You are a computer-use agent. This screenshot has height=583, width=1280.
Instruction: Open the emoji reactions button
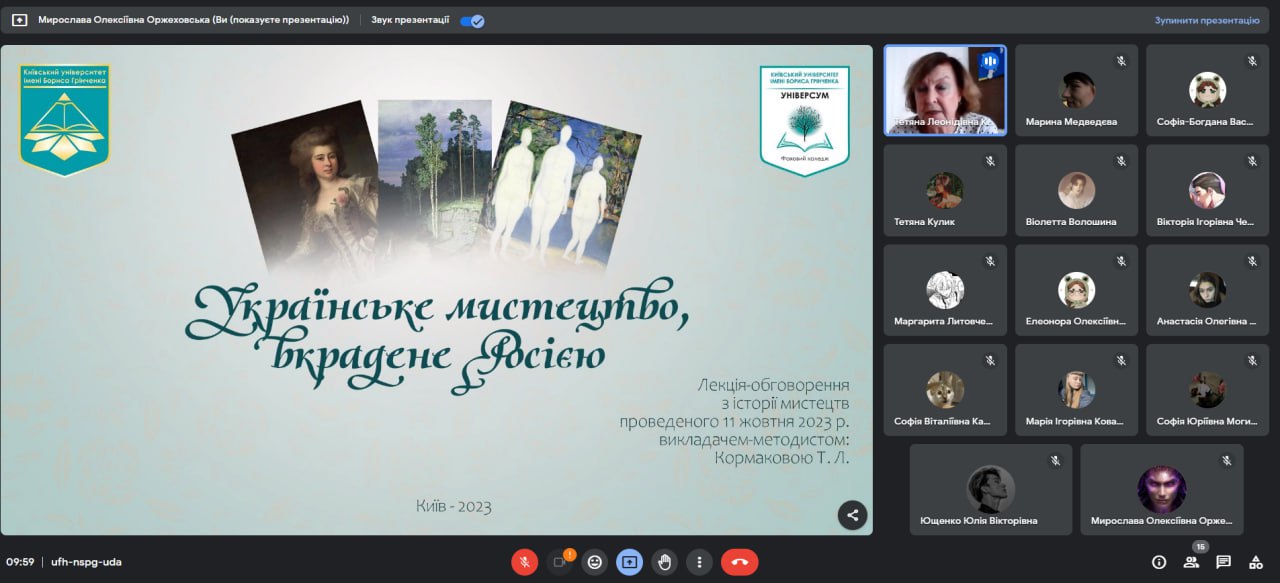coord(595,562)
